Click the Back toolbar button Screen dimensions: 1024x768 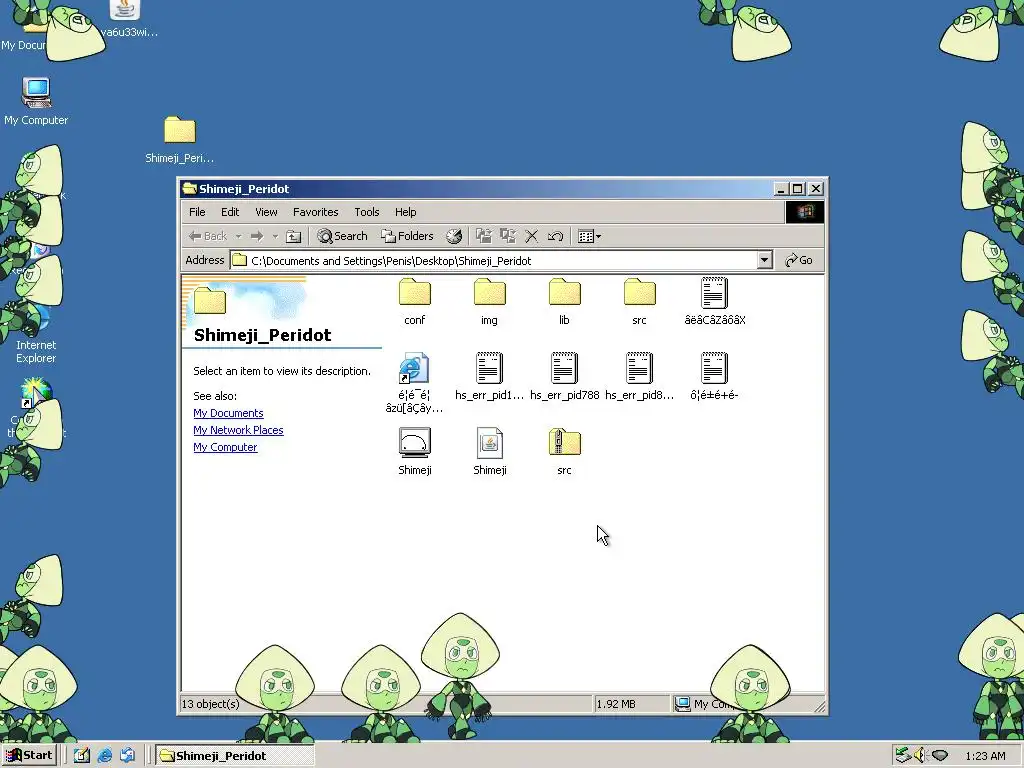[208, 236]
